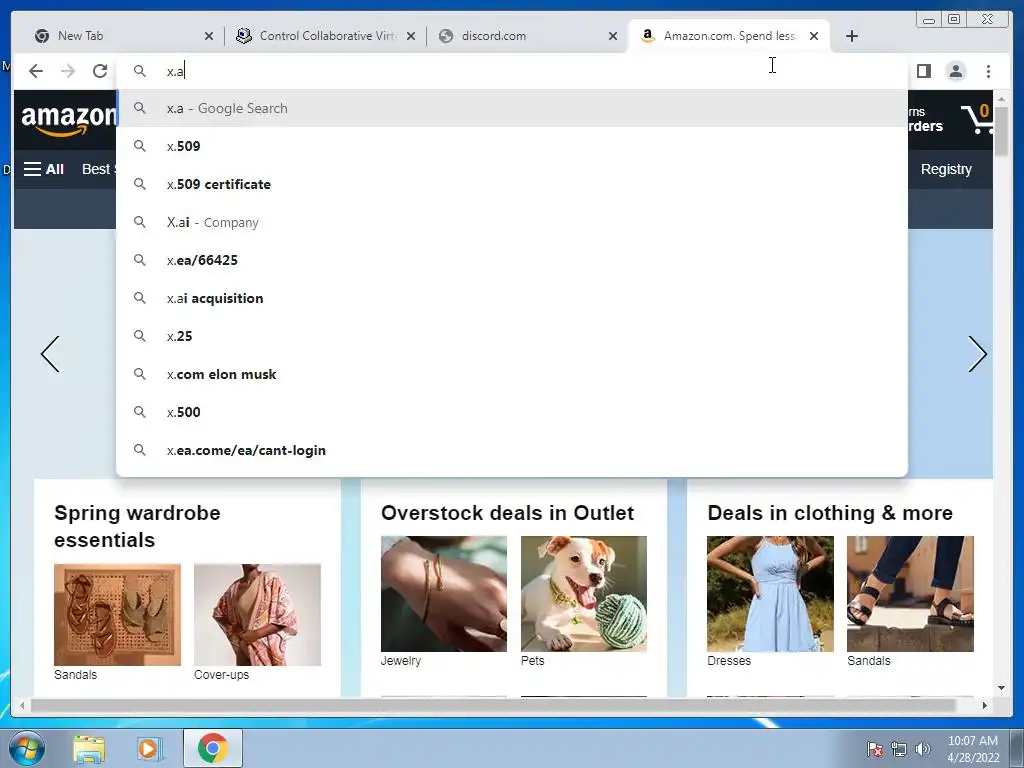The height and width of the screenshot is (768, 1024).
Task: Open the Pets dog image
Action: (584, 594)
